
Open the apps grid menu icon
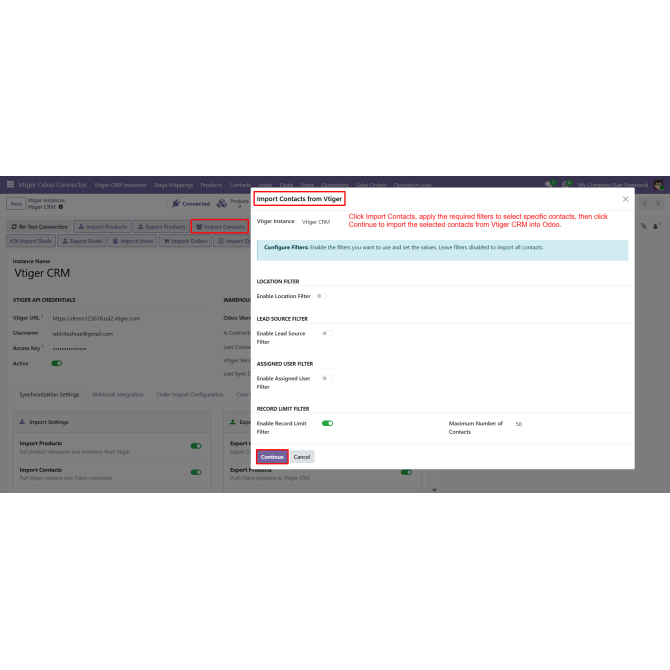point(10,184)
